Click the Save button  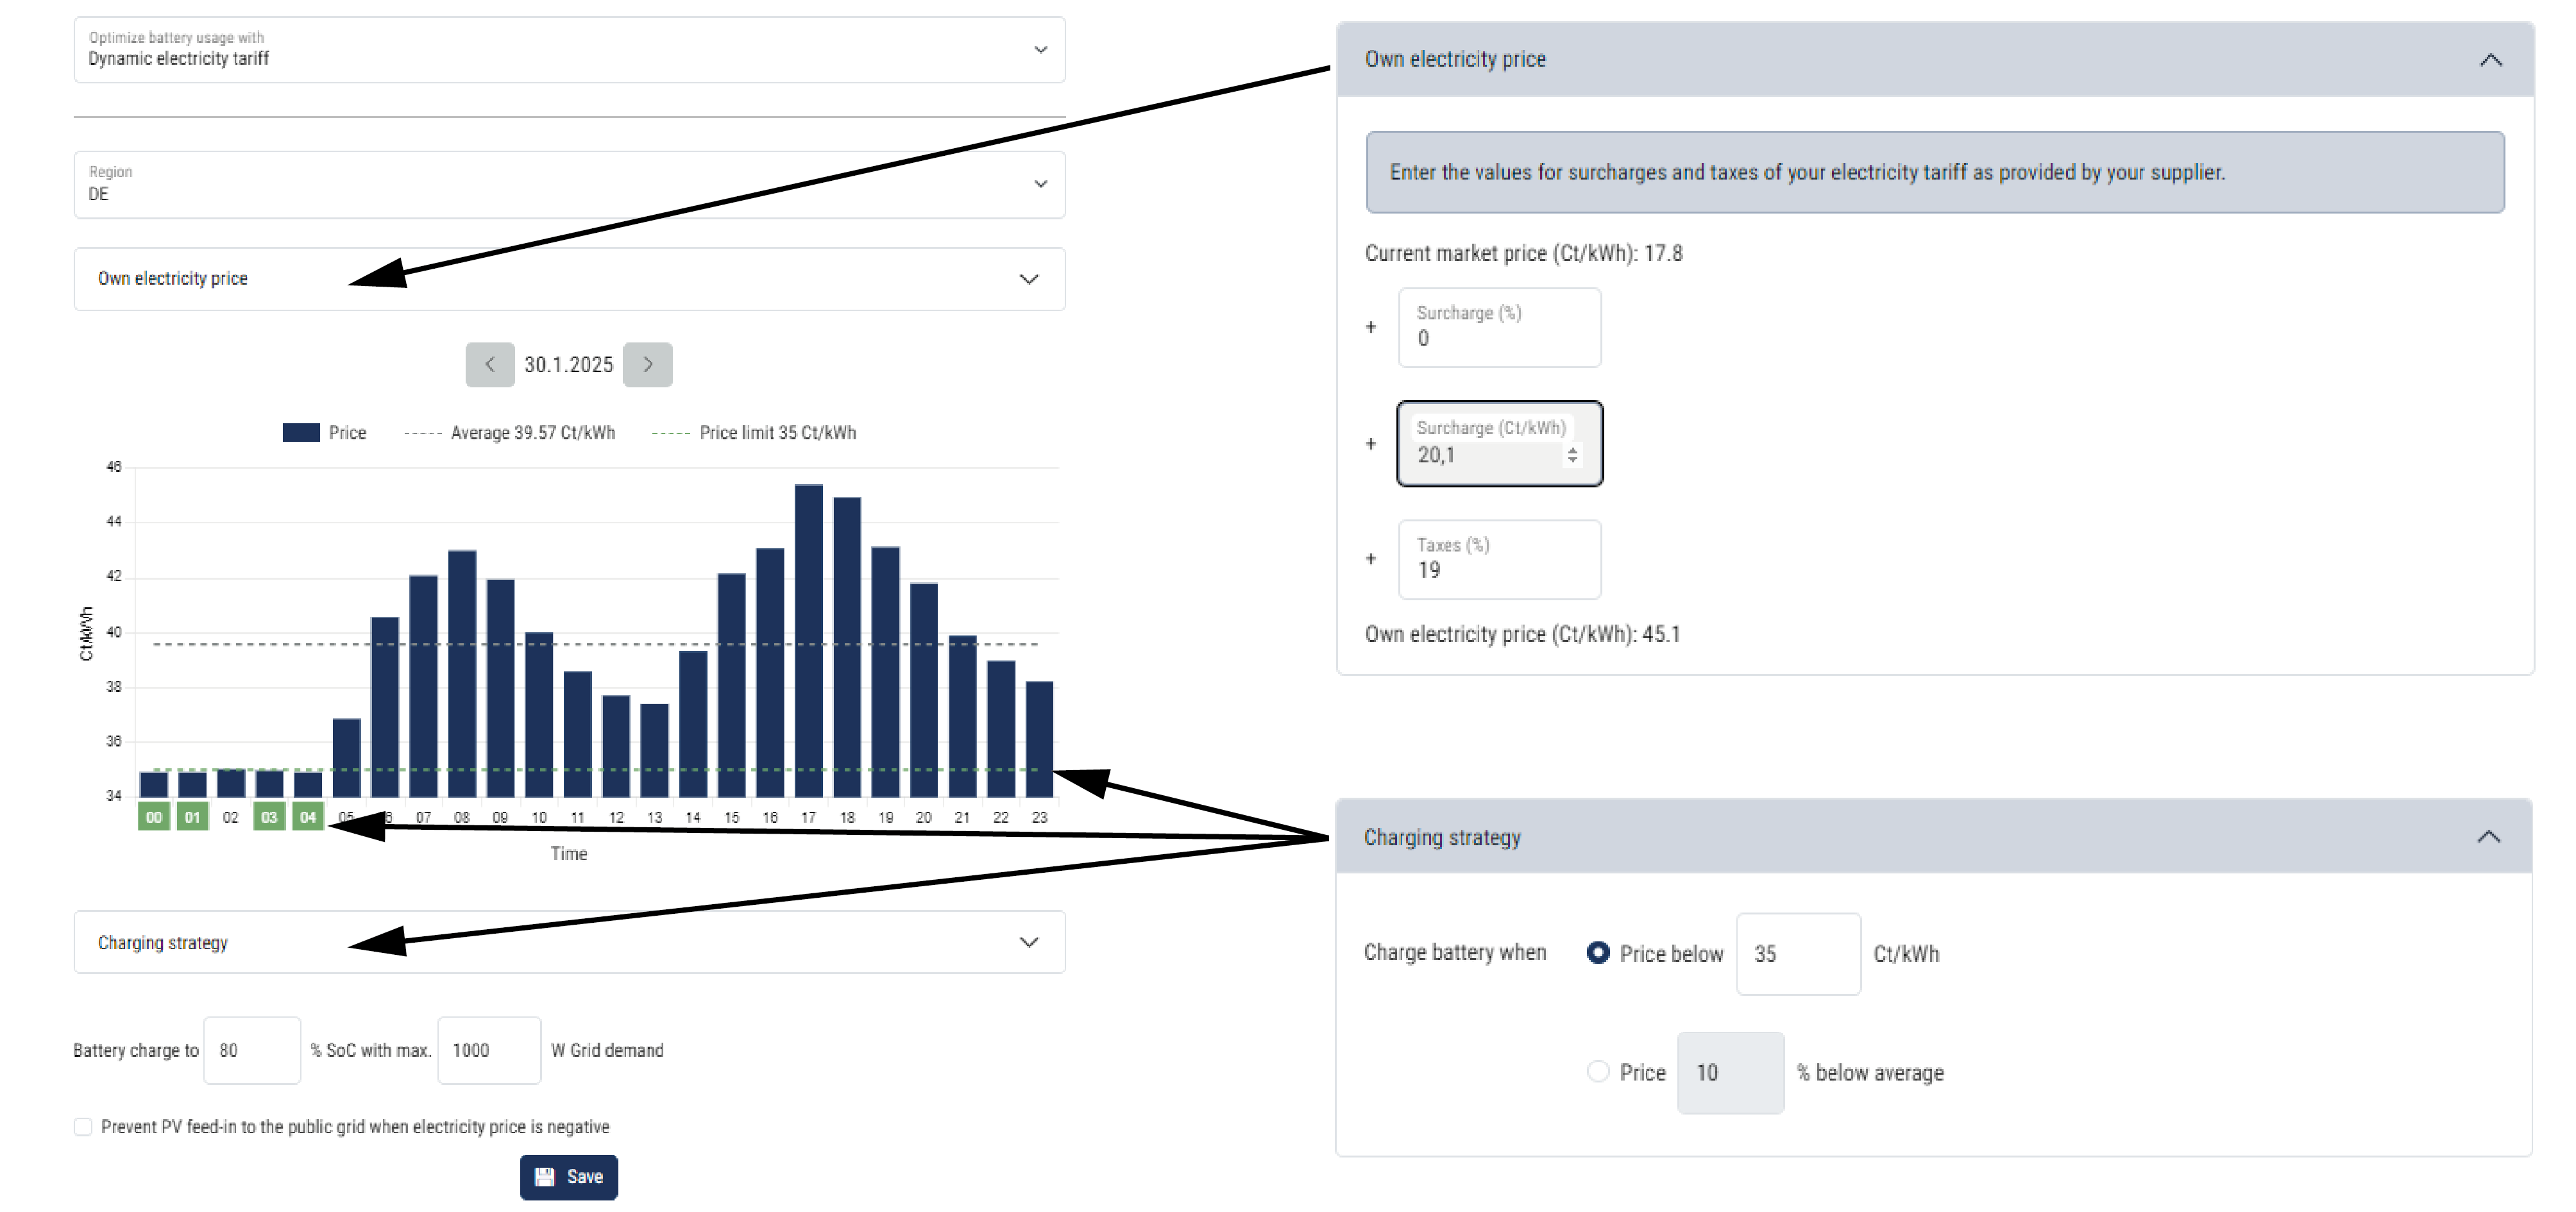pos(568,1177)
